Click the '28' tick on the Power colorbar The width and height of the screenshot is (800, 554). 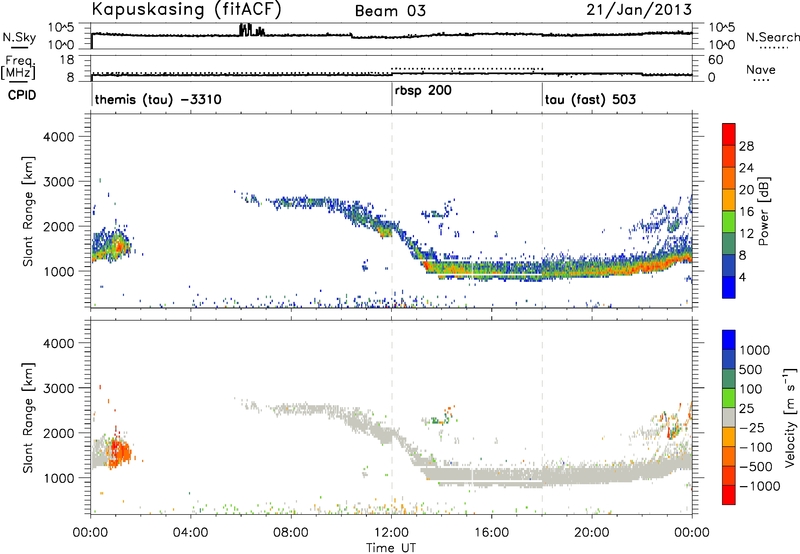(x=746, y=146)
